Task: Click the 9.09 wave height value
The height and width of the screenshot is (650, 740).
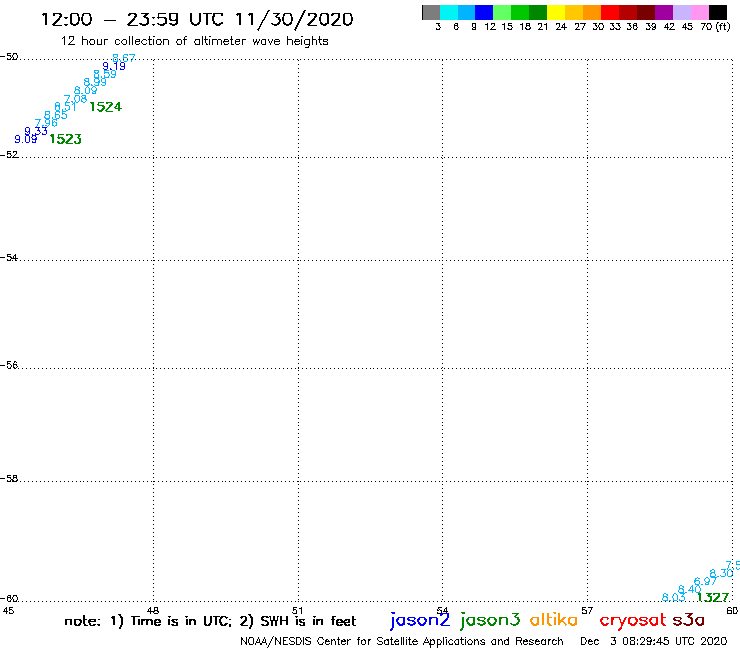Action: pyautogui.click(x=25, y=139)
